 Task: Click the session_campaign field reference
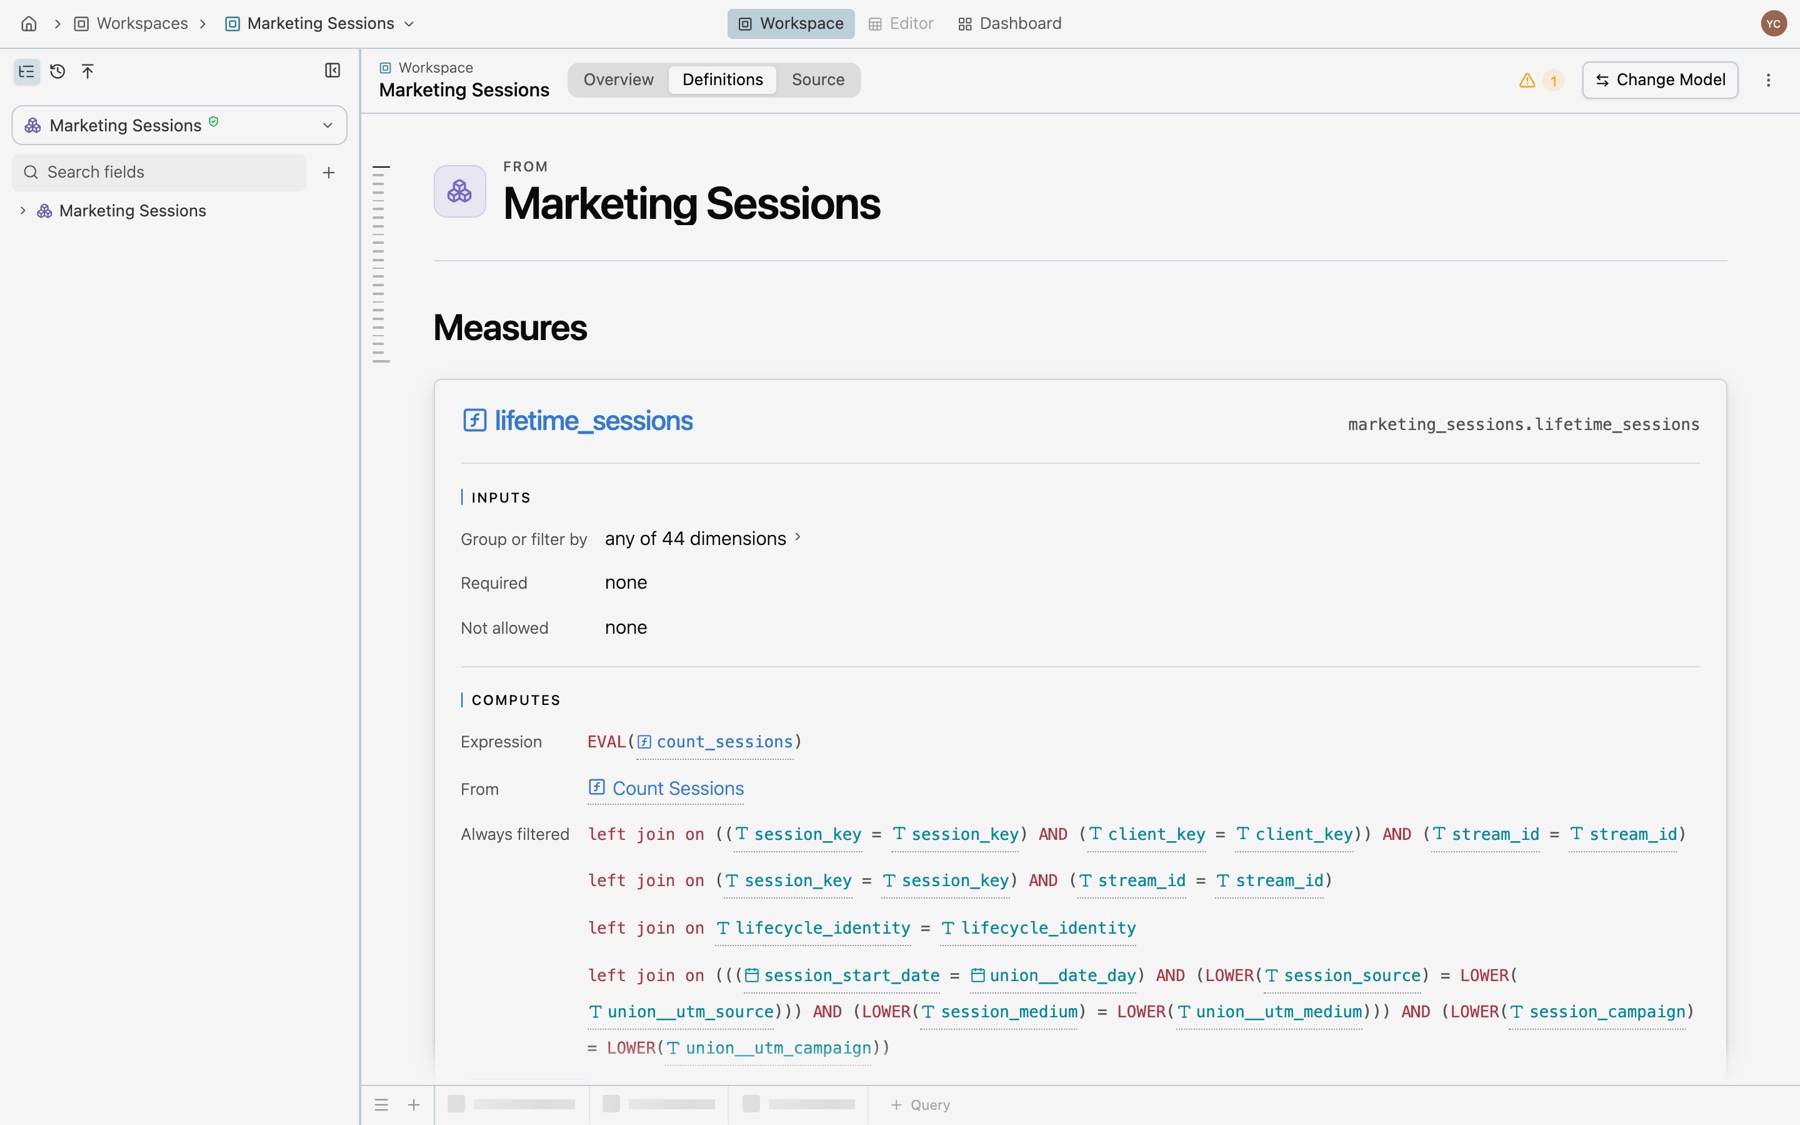[1597, 1012]
